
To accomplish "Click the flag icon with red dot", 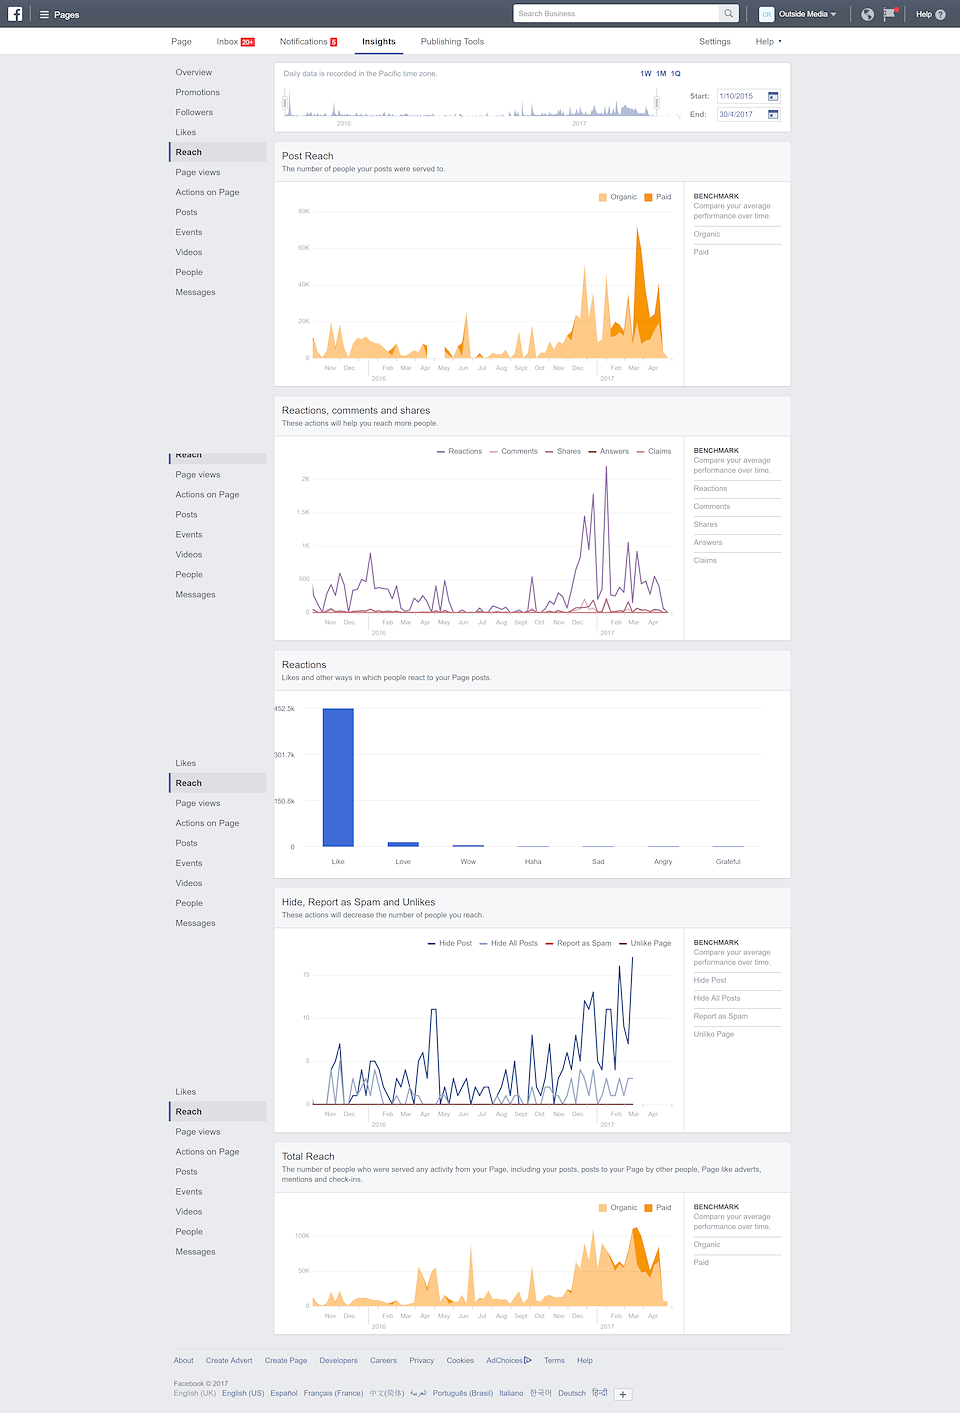I will [x=889, y=14].
